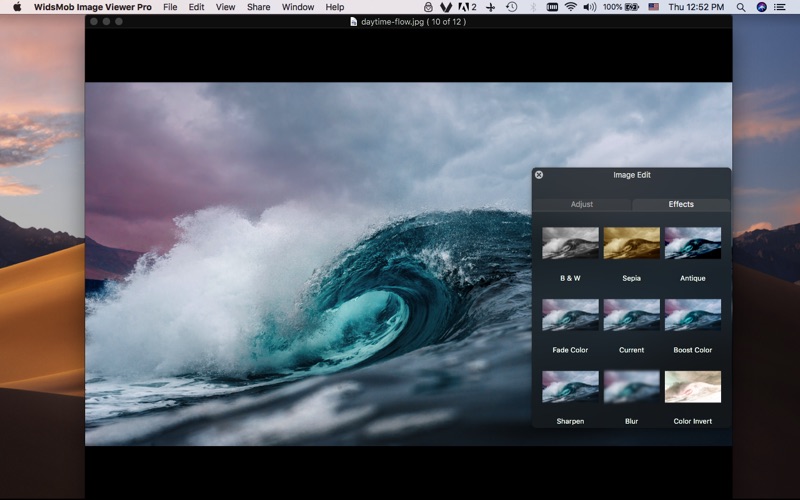Apply the Boost Color effect thumbnail

[x=693, y=315]
